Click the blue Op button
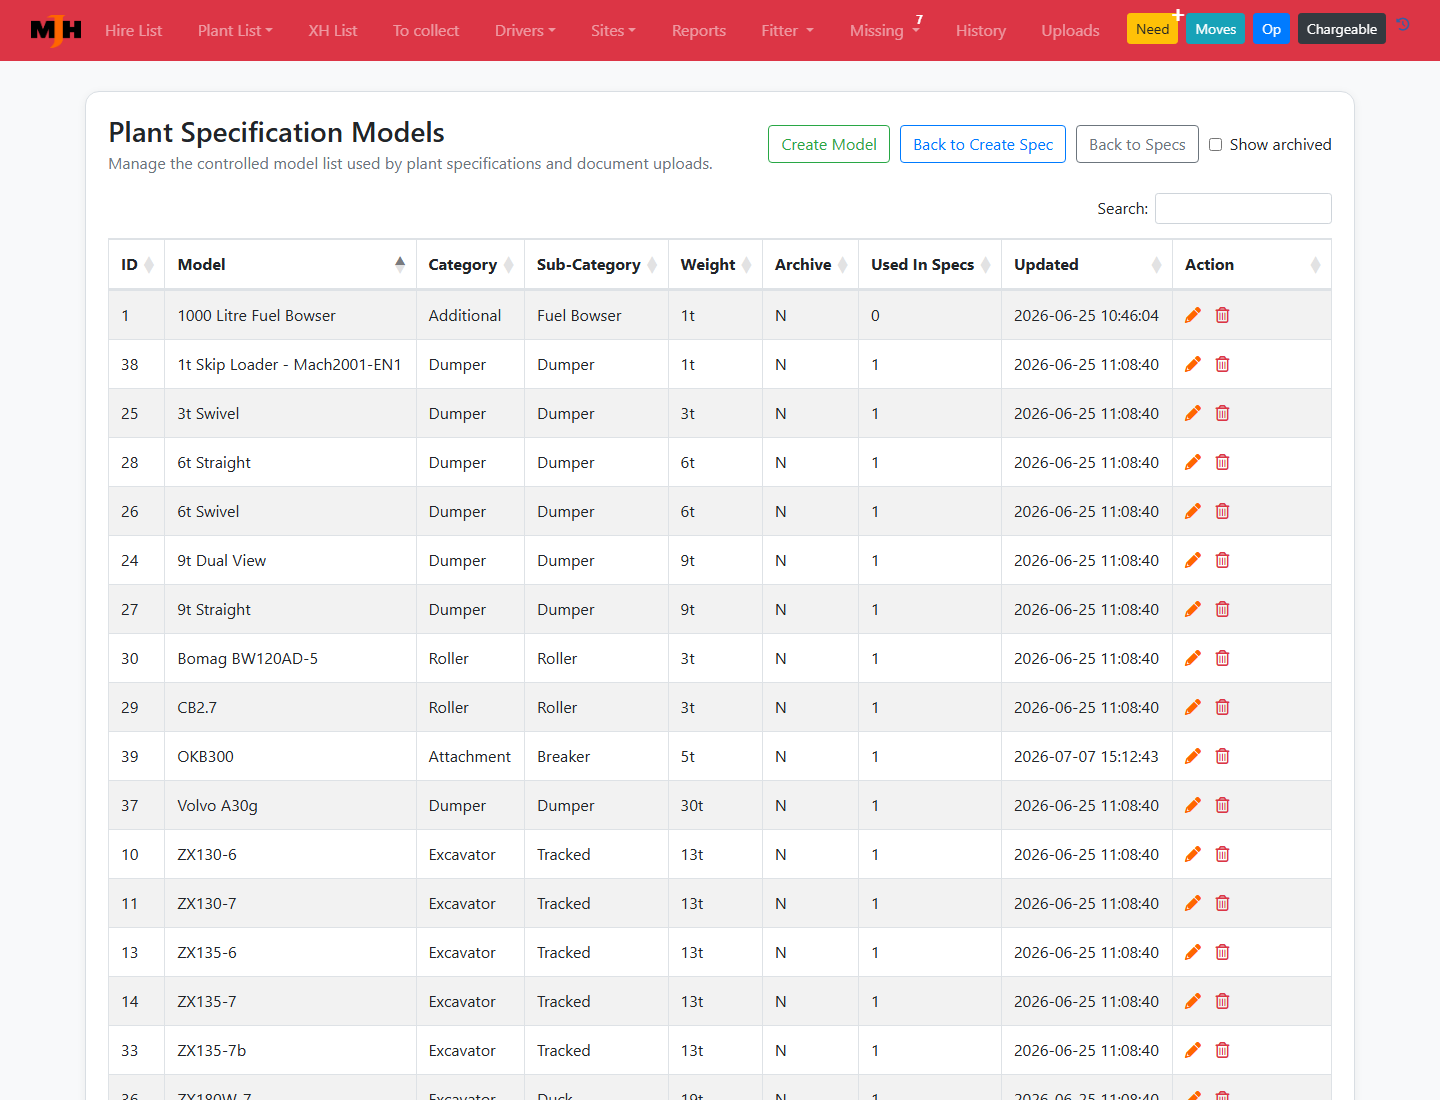The width and height of the screenshot is (1440, 1100). (1271, 29)
